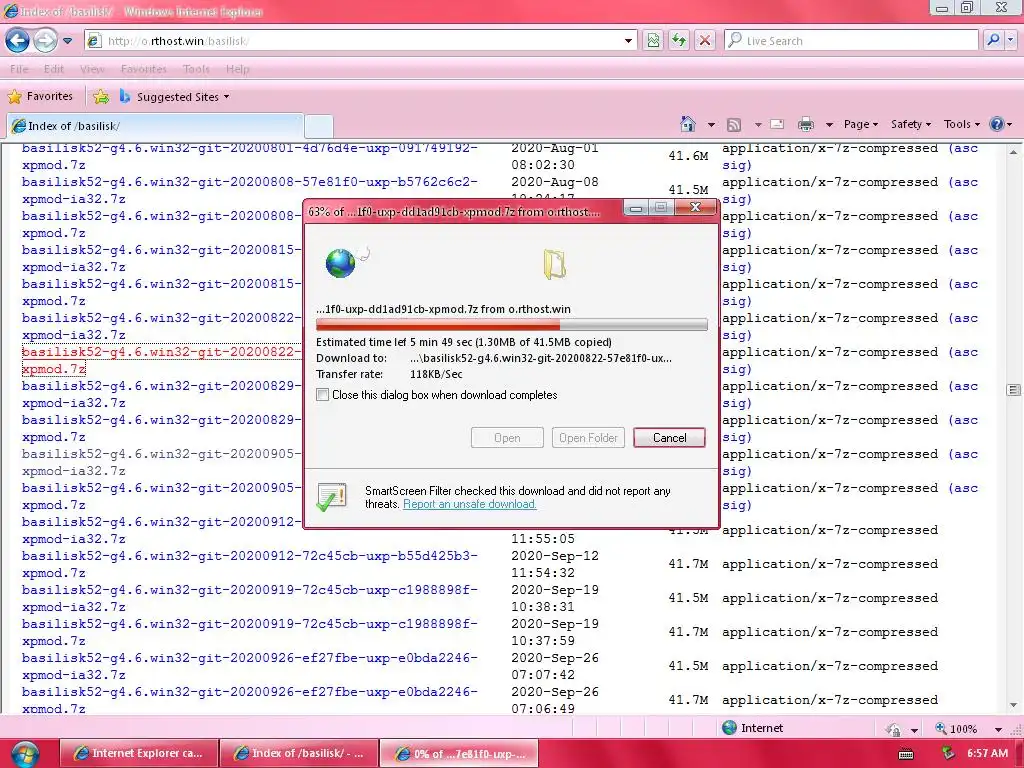Click Cancel in the download dialog
This screenshot has width=1024, height=768.
pyautogui.click(x=669, y=438)
